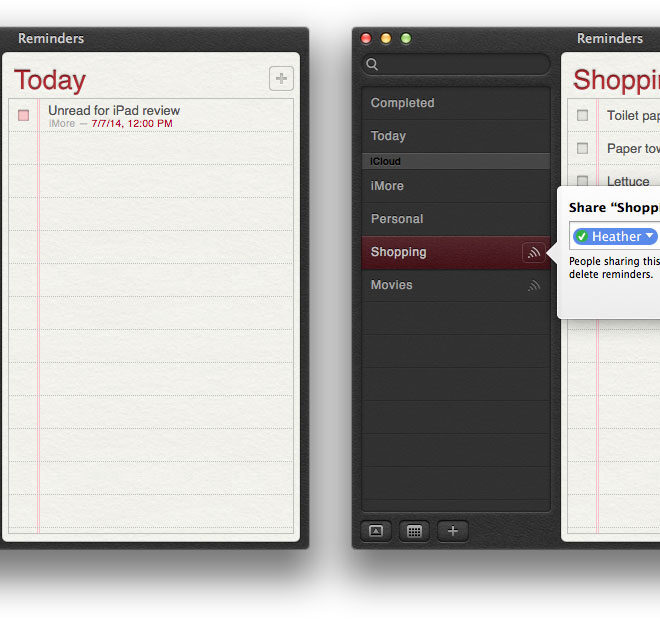
Task: Select the Lettuce reminder text
Action: click(628, 181)
